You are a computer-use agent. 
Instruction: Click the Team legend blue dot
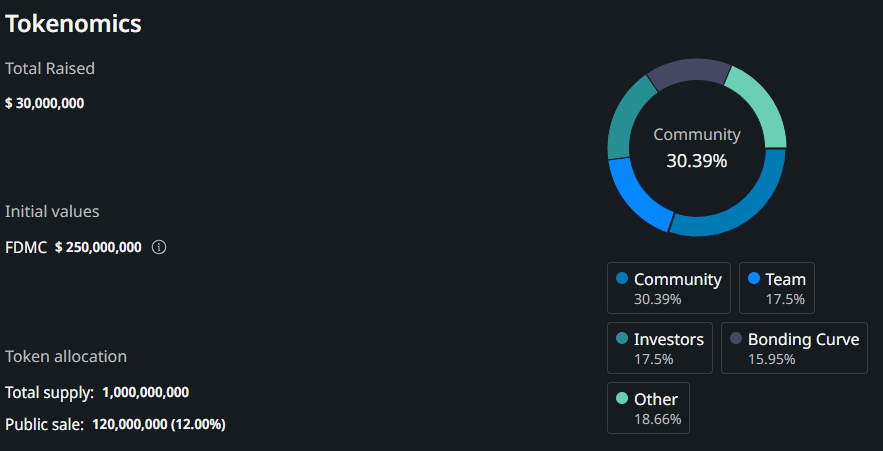coord(753,278)
